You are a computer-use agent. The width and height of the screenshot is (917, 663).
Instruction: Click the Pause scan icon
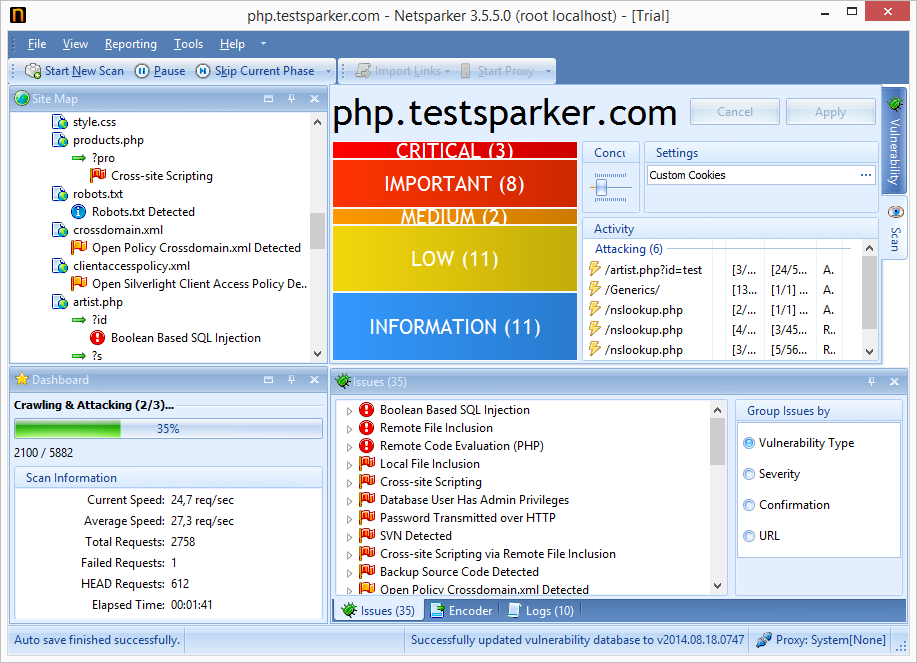click(x=142, y=71)
